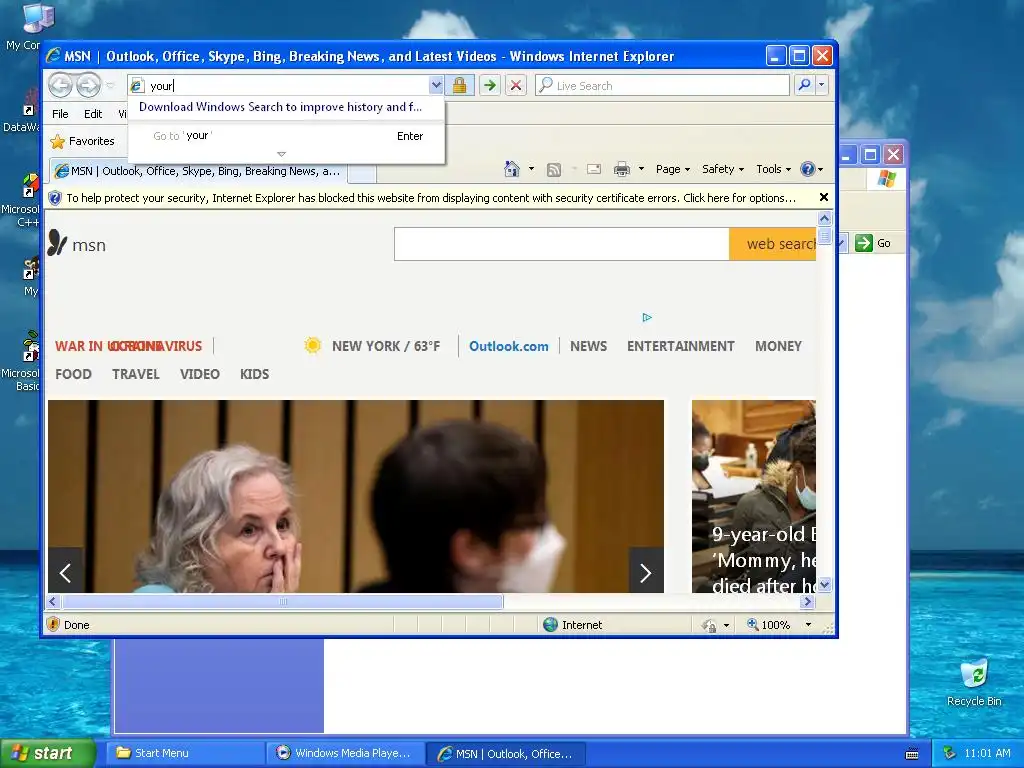
Task: Click the sun weather icon
Action: coord(312,345)
